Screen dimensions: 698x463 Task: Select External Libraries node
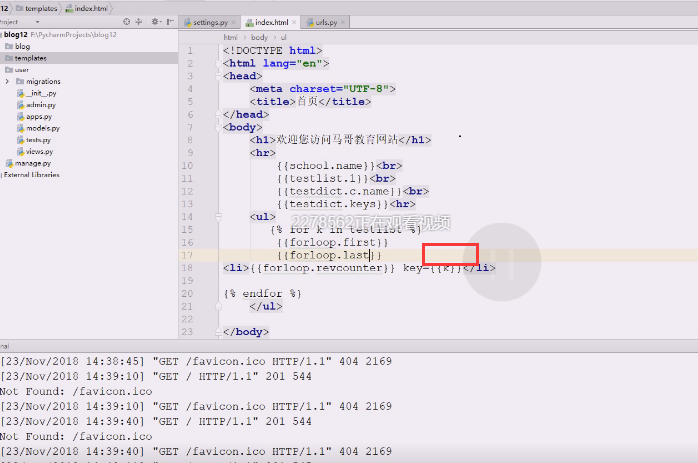[31, 175]
